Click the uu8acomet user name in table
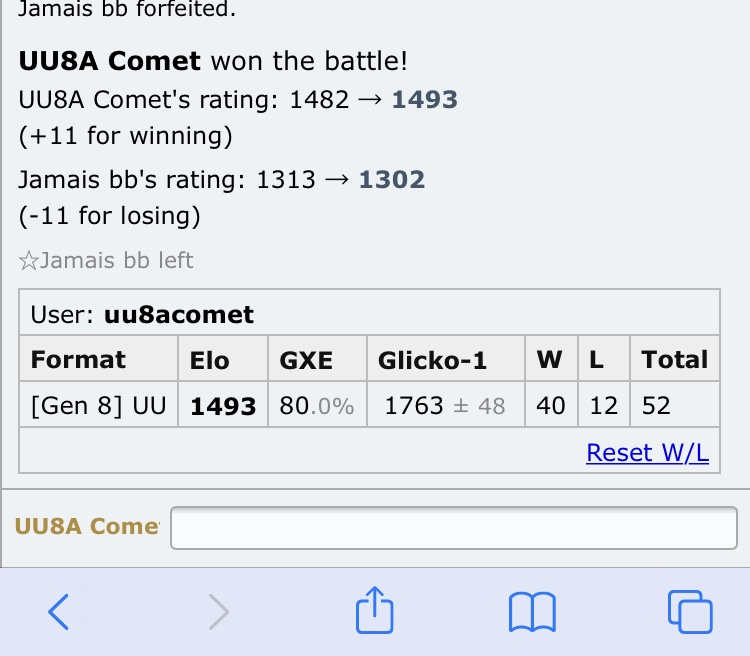750x656 pixels. pos(179,316)
